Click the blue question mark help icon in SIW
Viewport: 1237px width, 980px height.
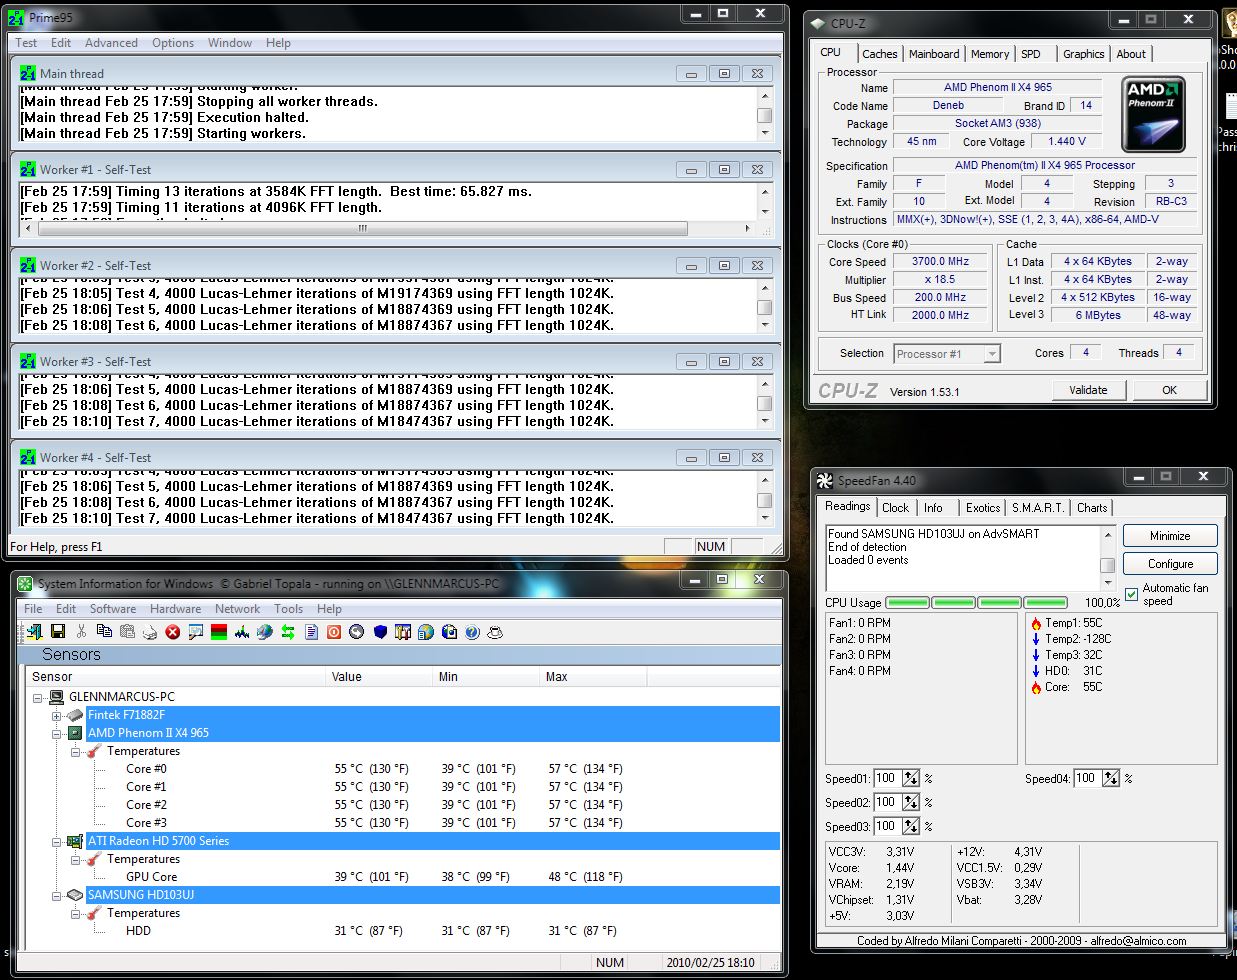click(x=472, y=632)
